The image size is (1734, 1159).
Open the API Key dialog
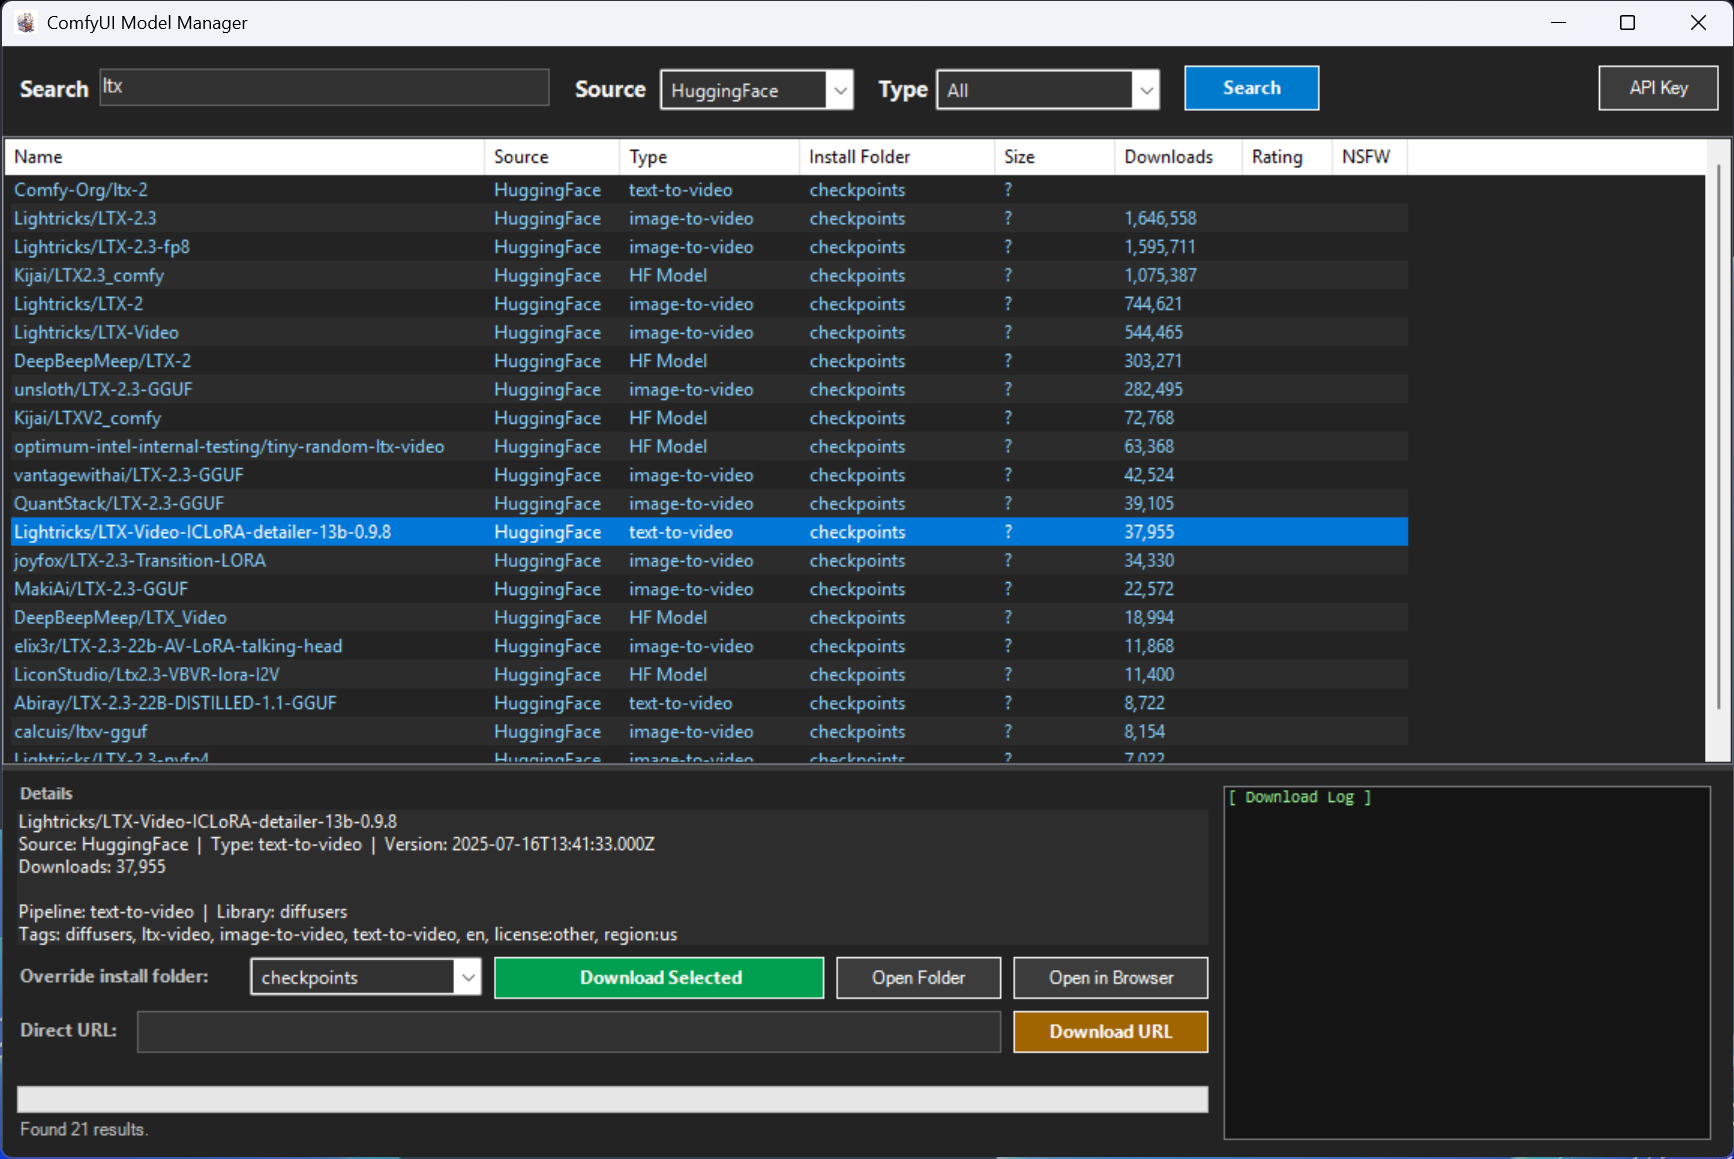tap(1657, 88)
